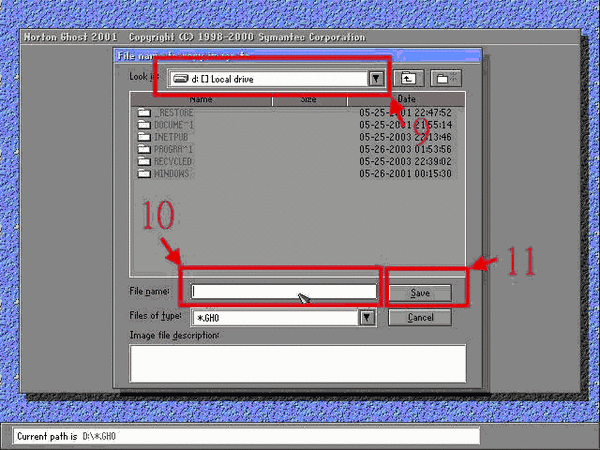Viewport: 600px width, 450px height.
Task: Select the INETPUB folder icon
Action: click(x=144, y=137)
